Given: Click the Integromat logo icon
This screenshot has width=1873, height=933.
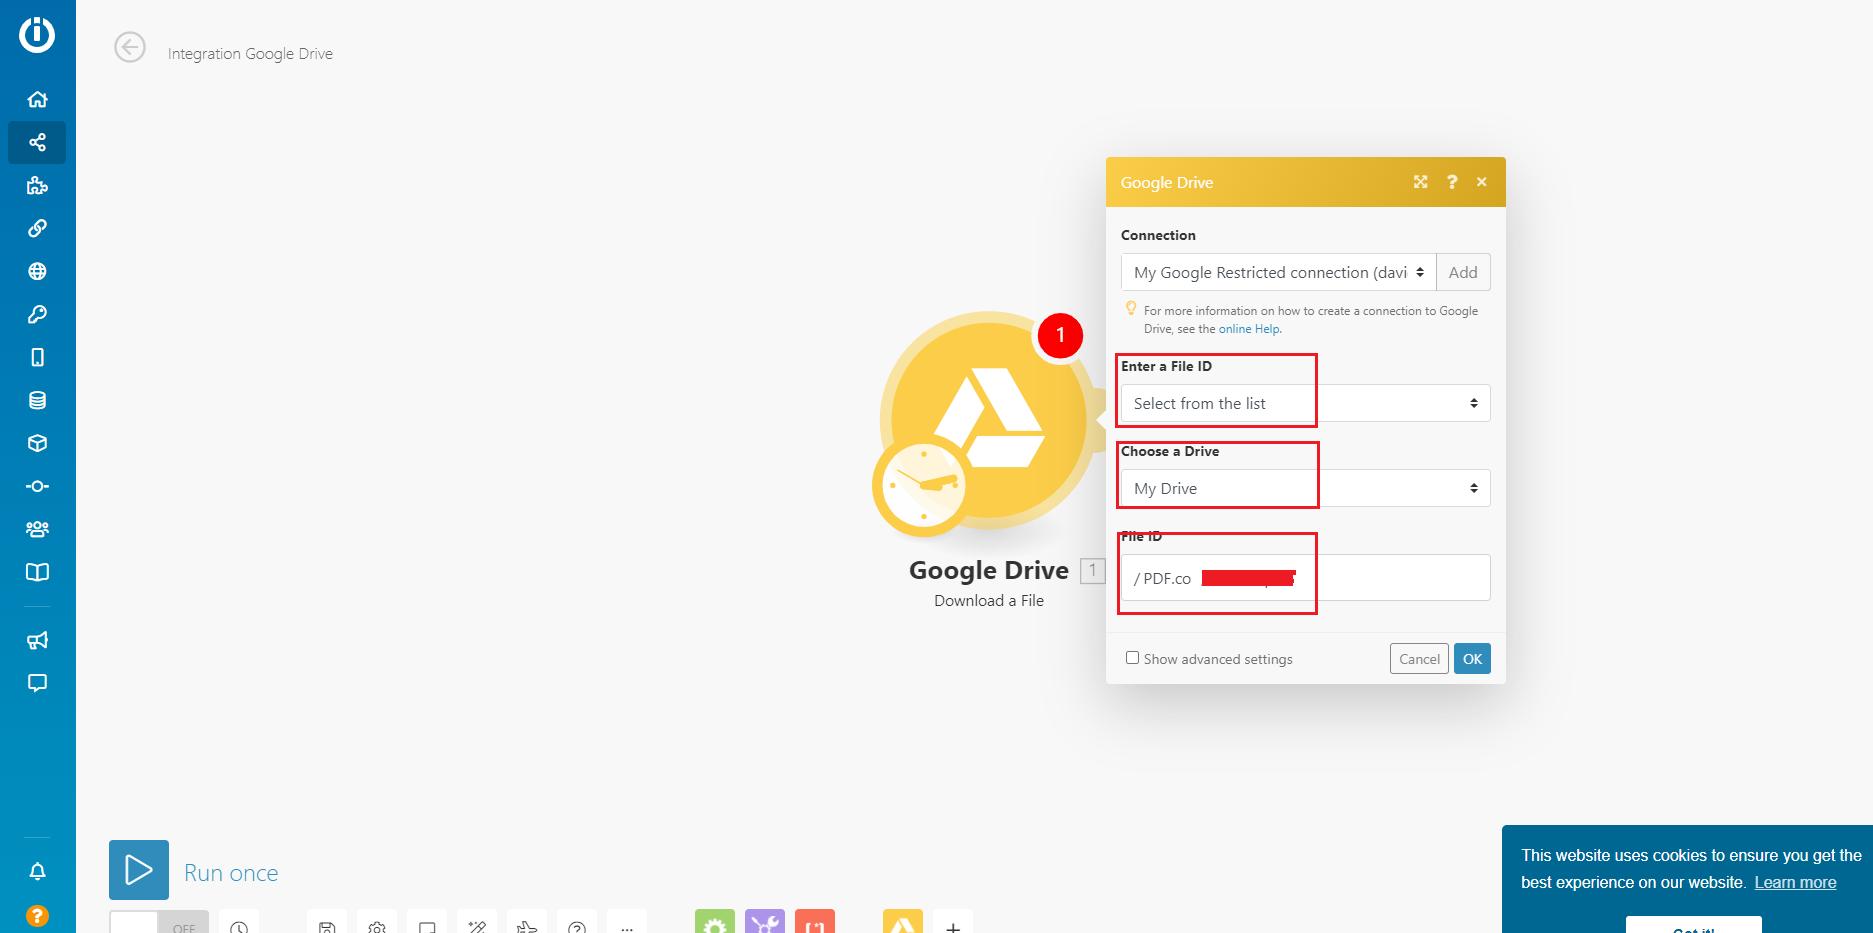Looking at the screenshot, I should 37,34.
